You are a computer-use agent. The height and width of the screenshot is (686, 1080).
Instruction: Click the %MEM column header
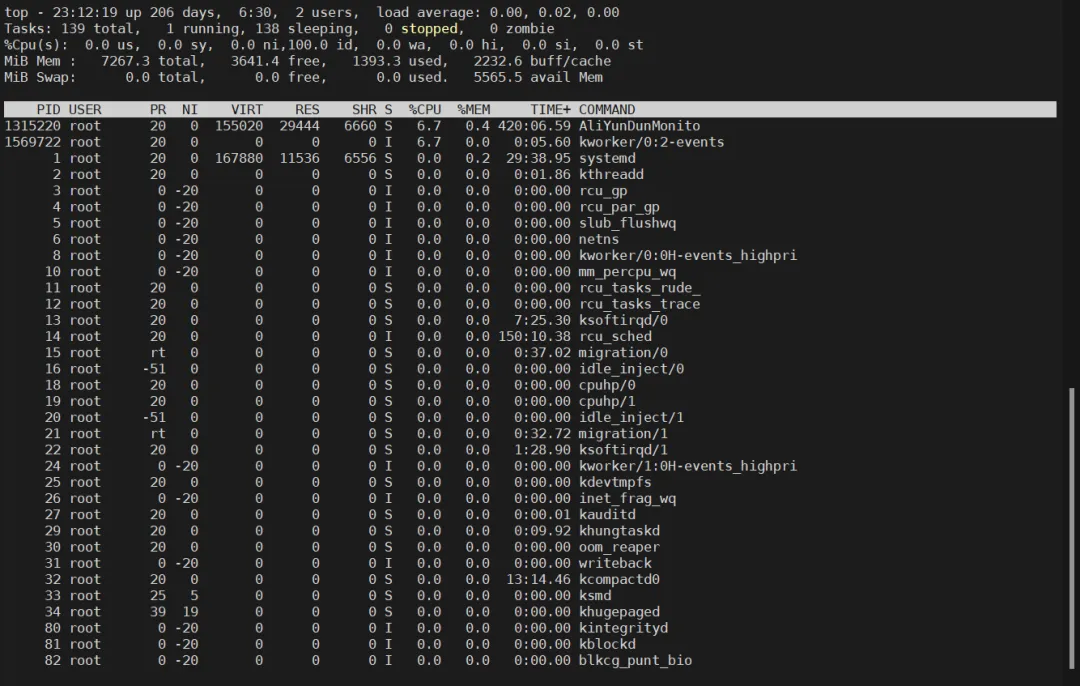pos(473,110)
